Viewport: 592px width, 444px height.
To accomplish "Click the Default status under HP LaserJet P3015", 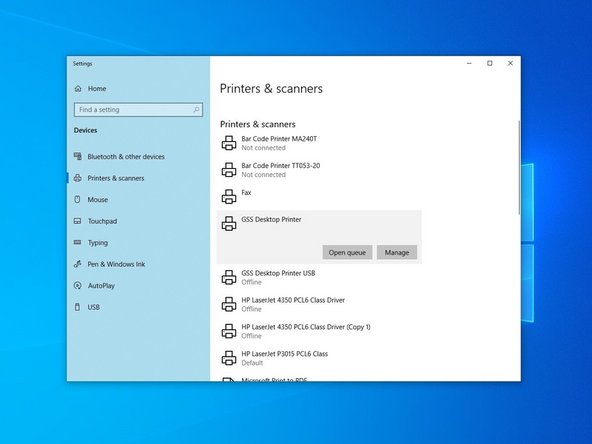I will pos(252,363).
